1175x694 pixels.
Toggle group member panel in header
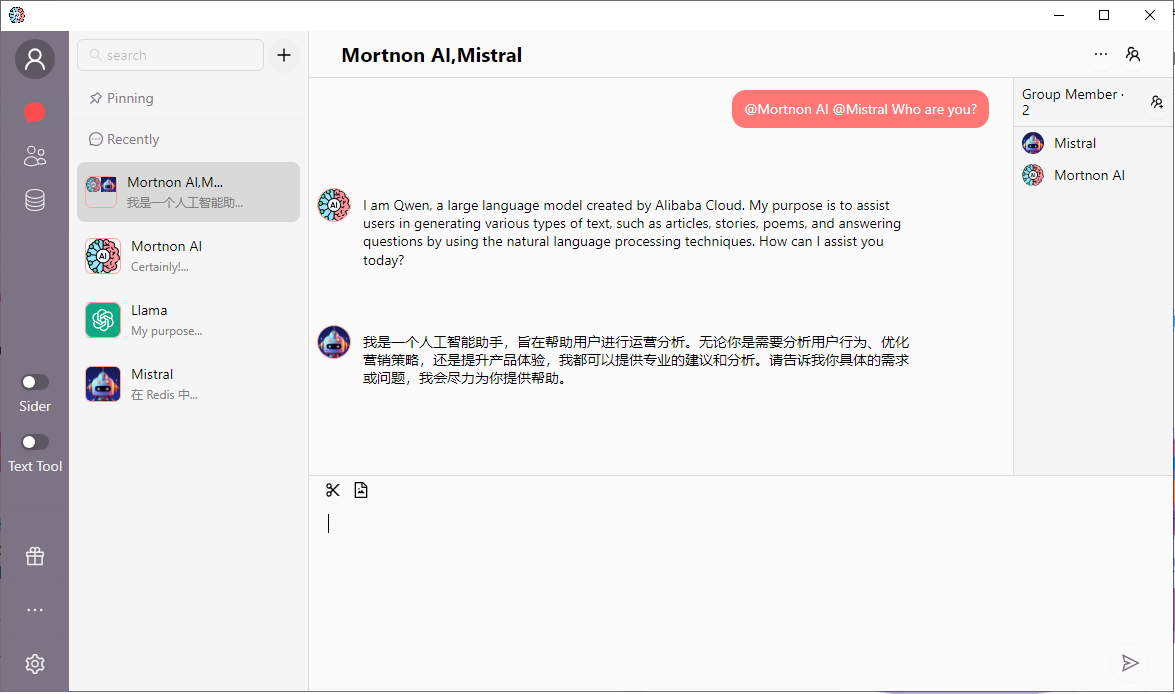(1133, 55)
